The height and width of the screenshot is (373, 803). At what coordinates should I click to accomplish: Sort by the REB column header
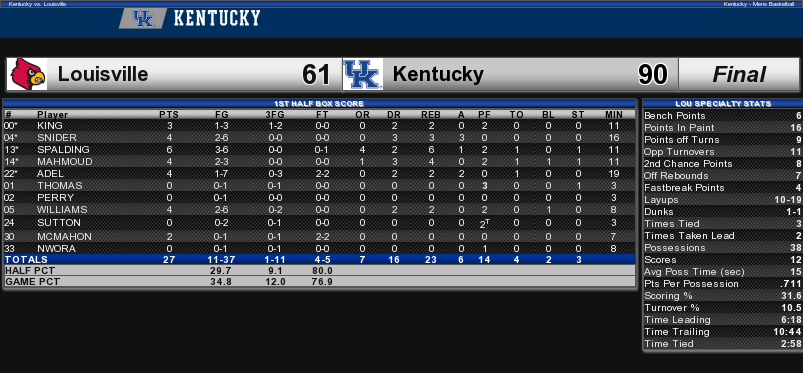click(431, 114)
